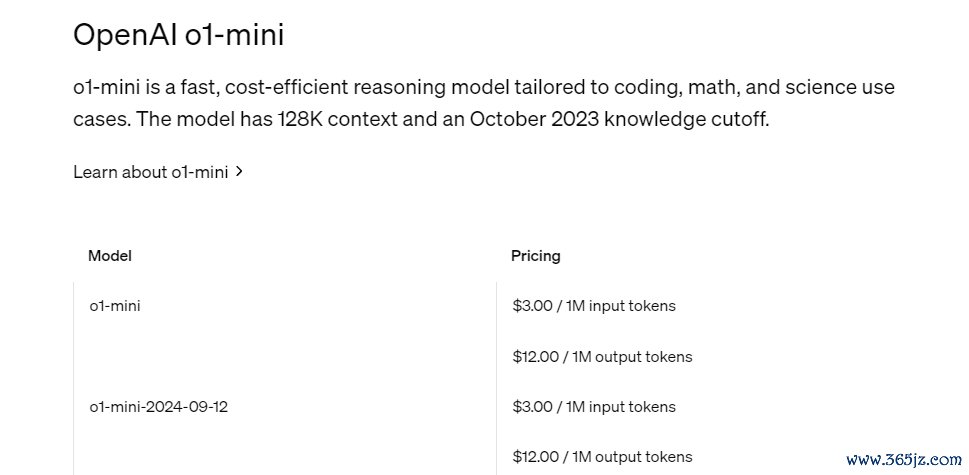Select the Model column header

[x=110, y=256]
